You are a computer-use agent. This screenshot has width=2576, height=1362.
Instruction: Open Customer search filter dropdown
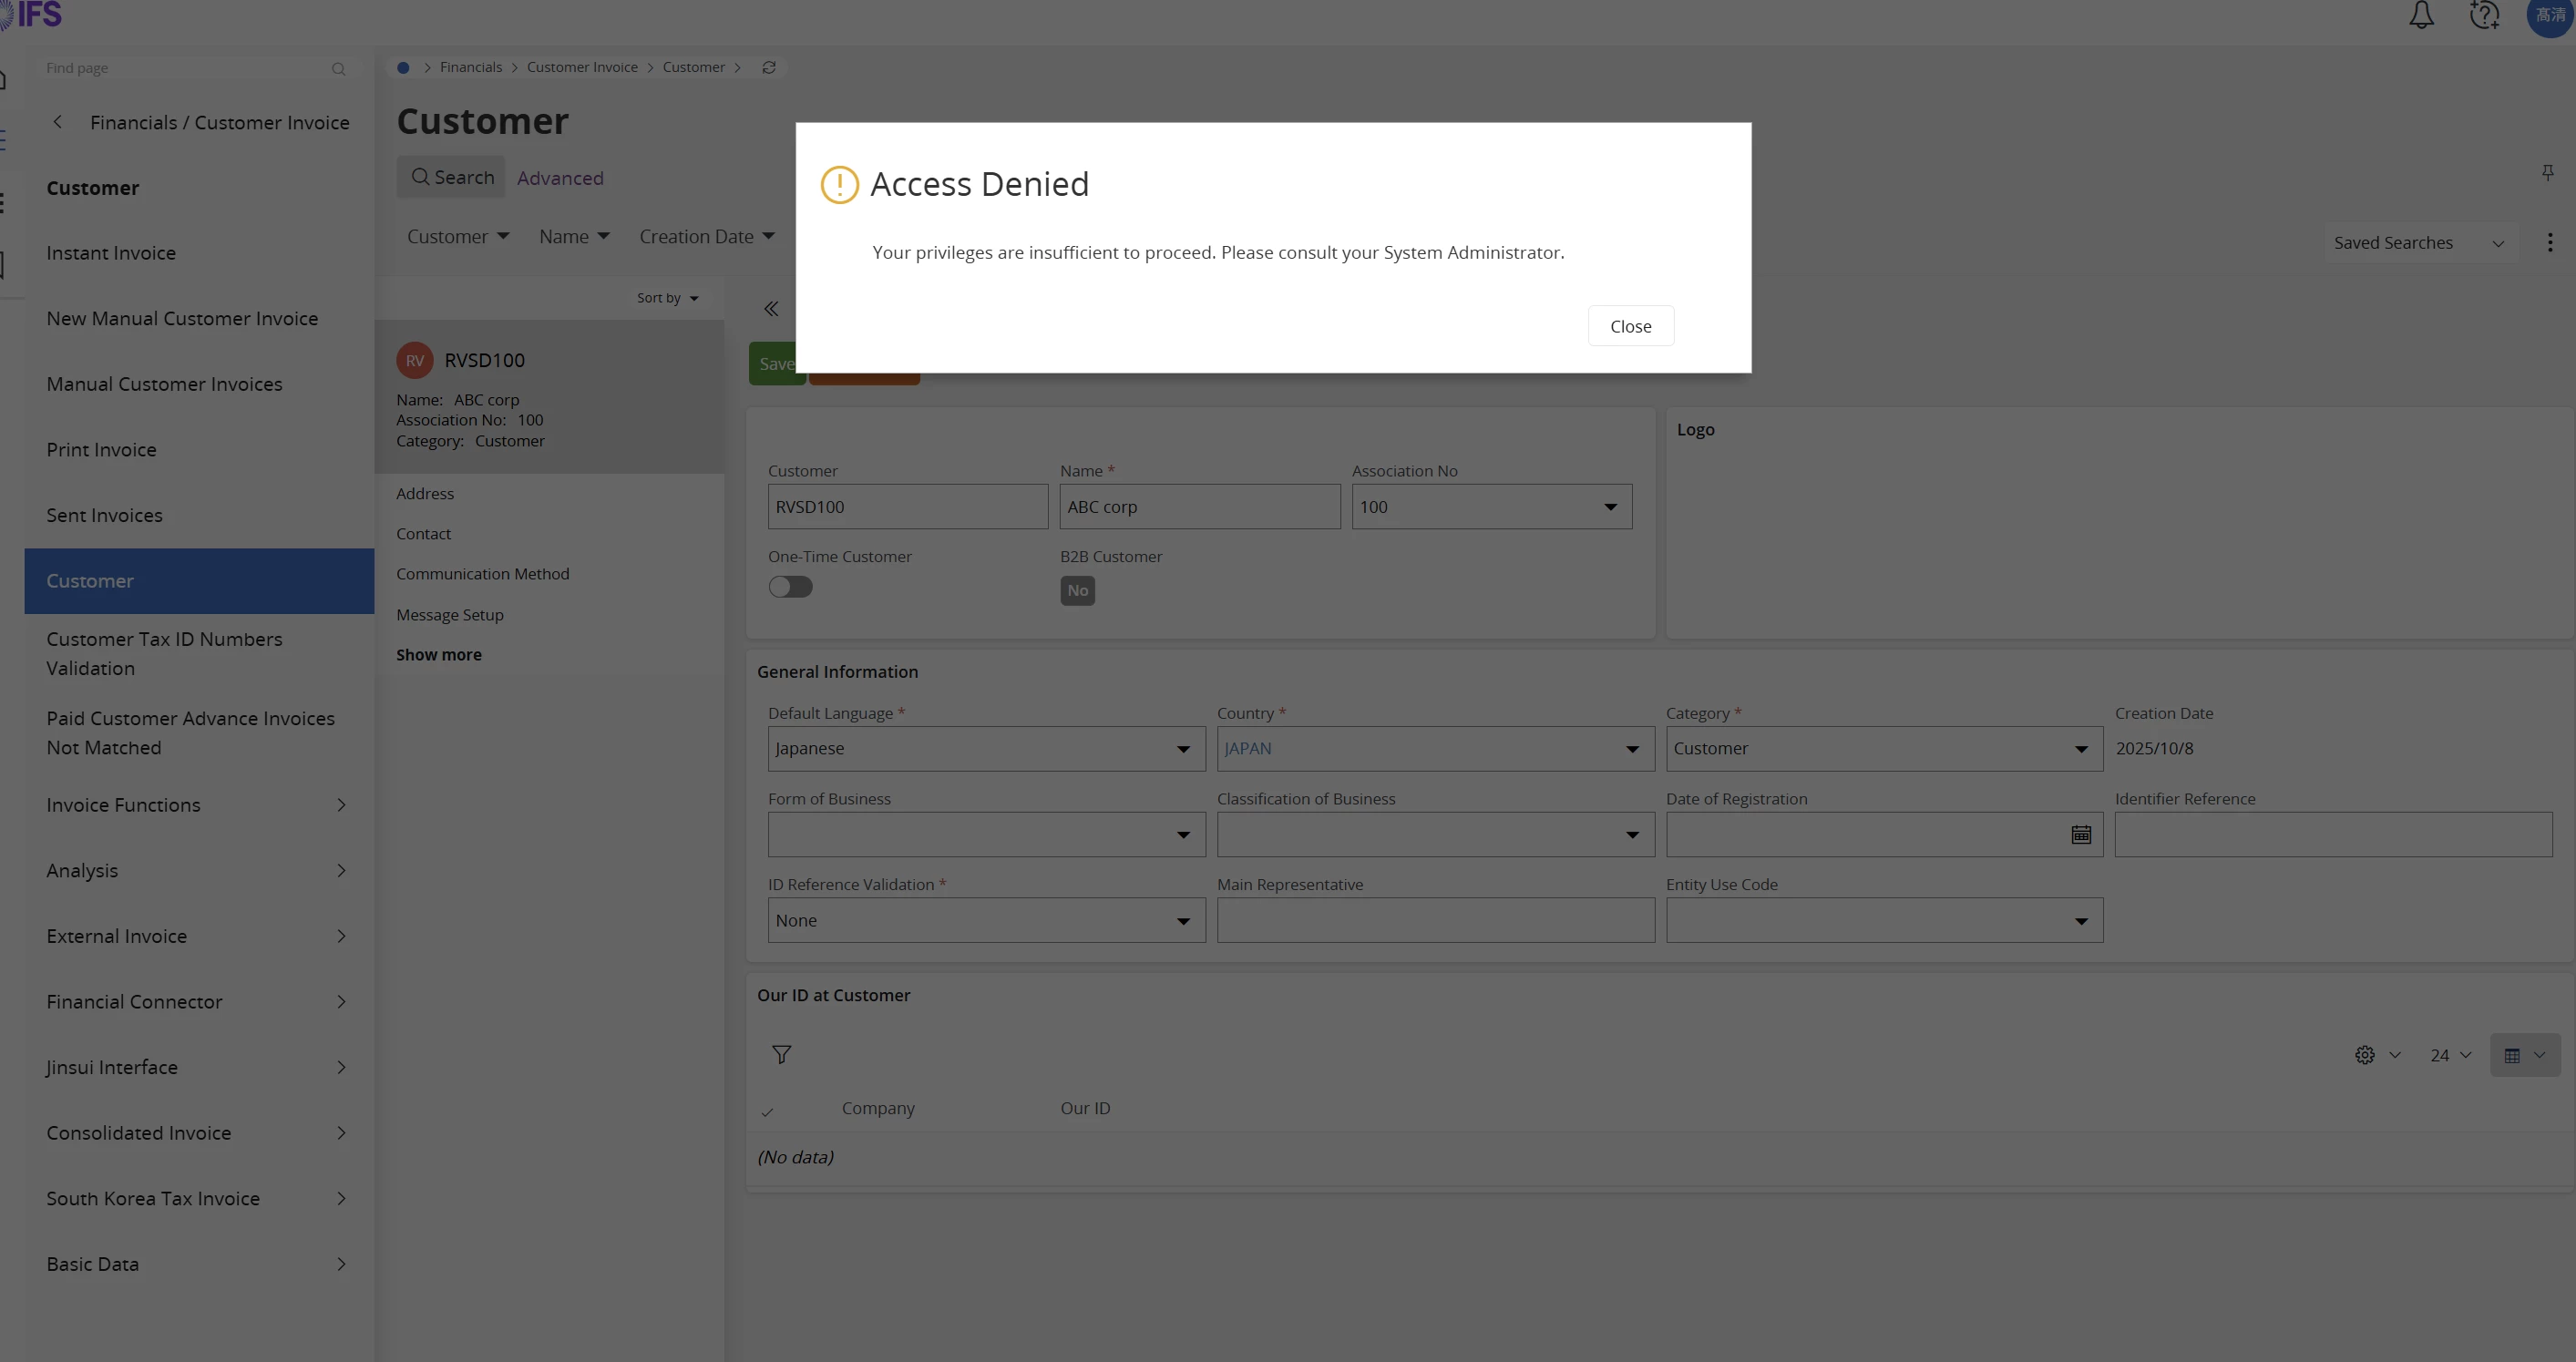pos(458,237)
